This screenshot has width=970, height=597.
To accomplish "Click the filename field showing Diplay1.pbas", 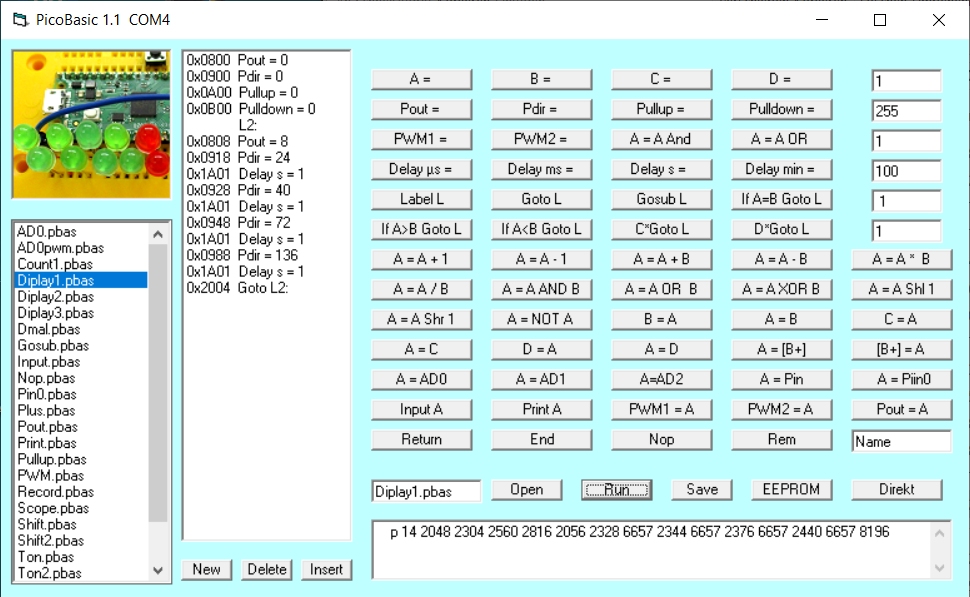I will [x=426, y=491].
